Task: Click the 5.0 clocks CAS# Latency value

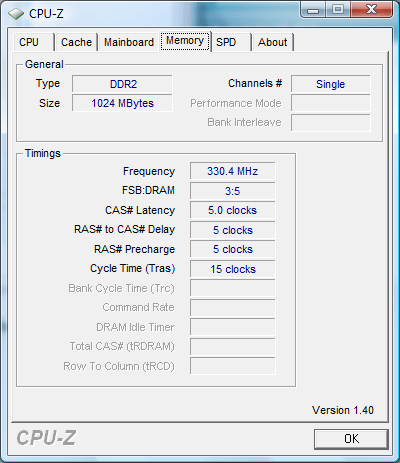Action: pos(233,210)
